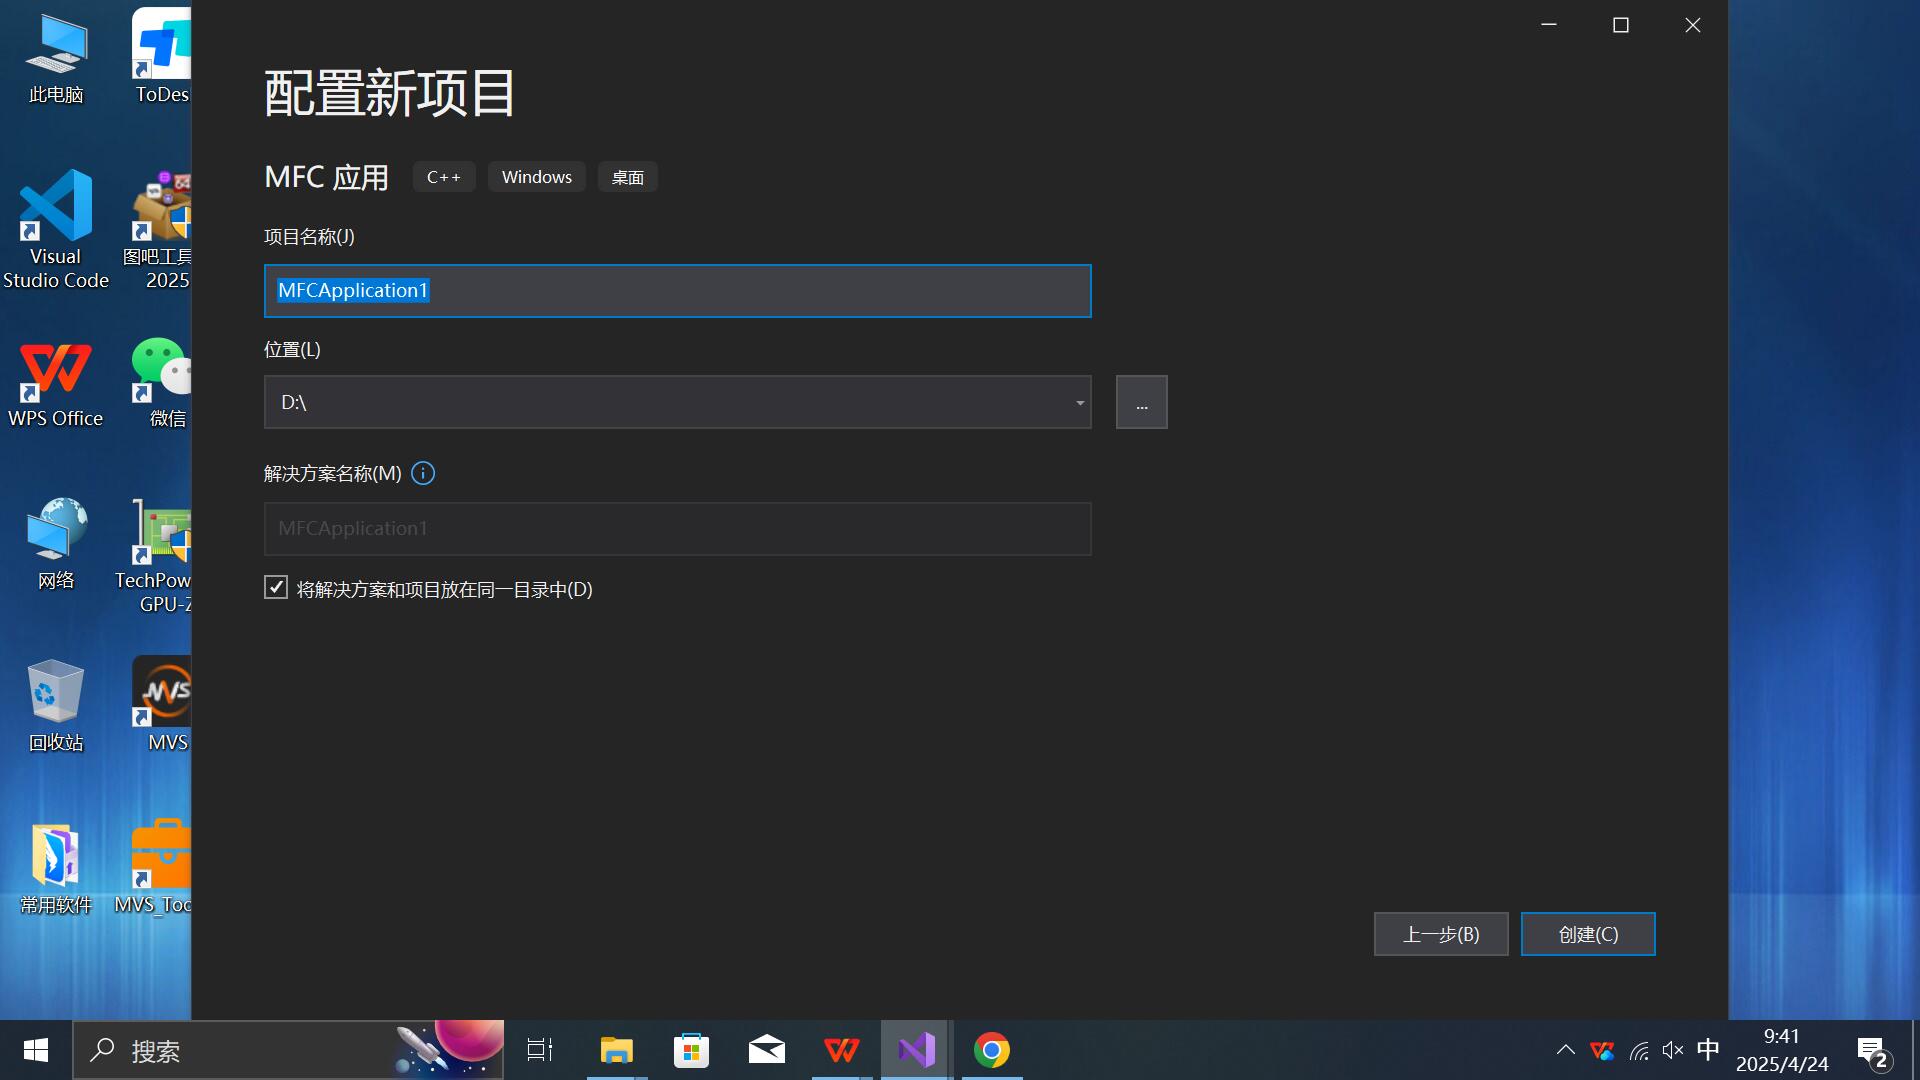Open Google Chrome from the taskbar

[x=991, y=1050]
